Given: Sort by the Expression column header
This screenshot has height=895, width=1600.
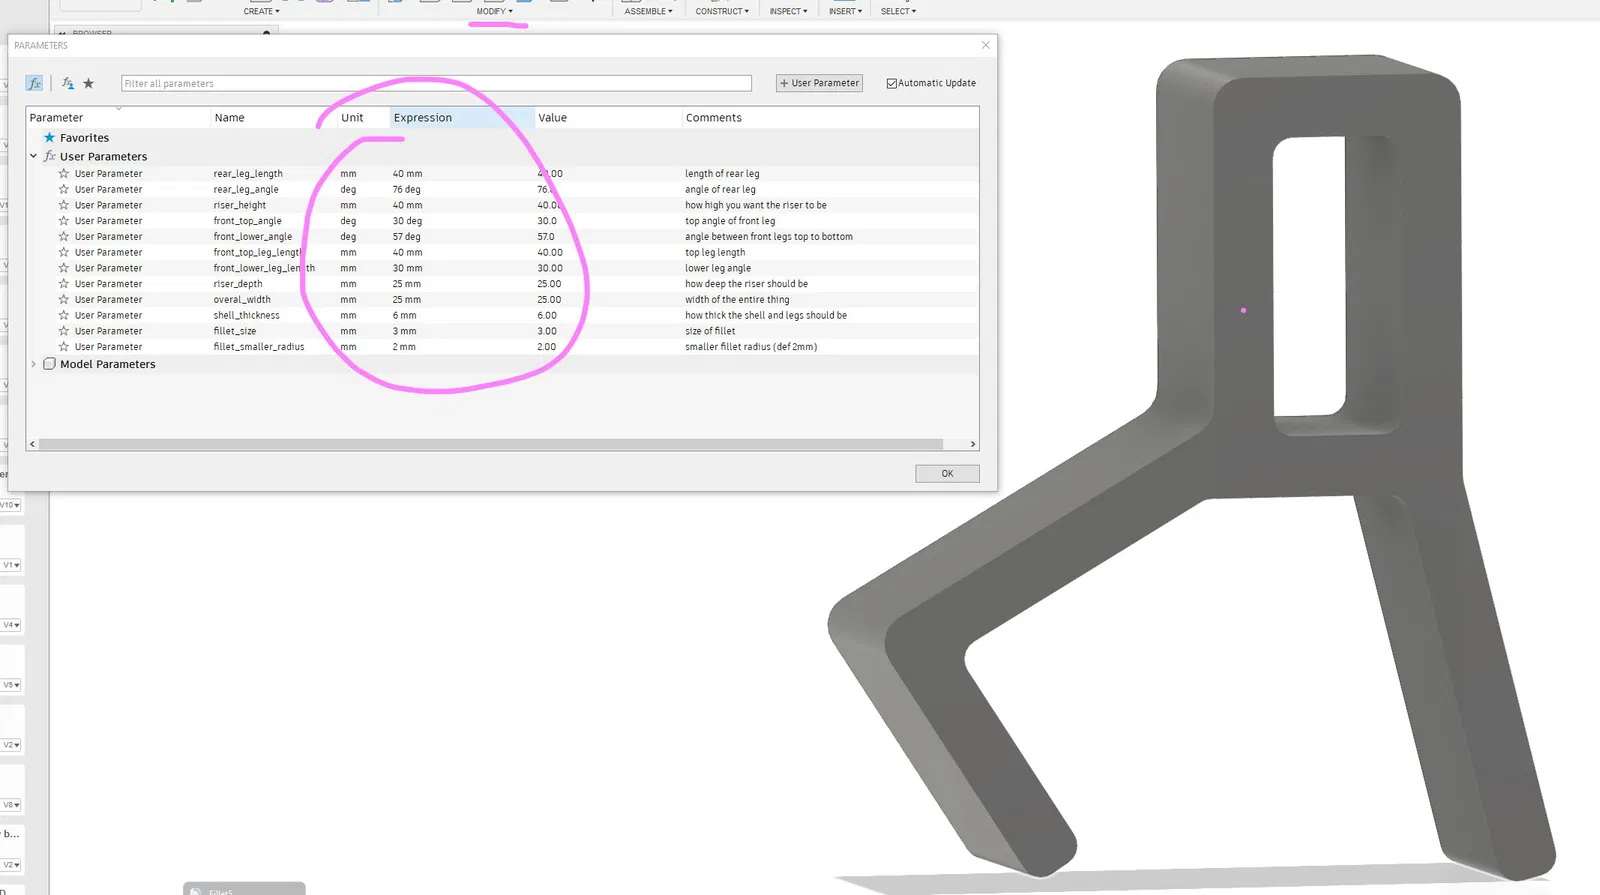Looking at the screenshot, I should [462, 118].
